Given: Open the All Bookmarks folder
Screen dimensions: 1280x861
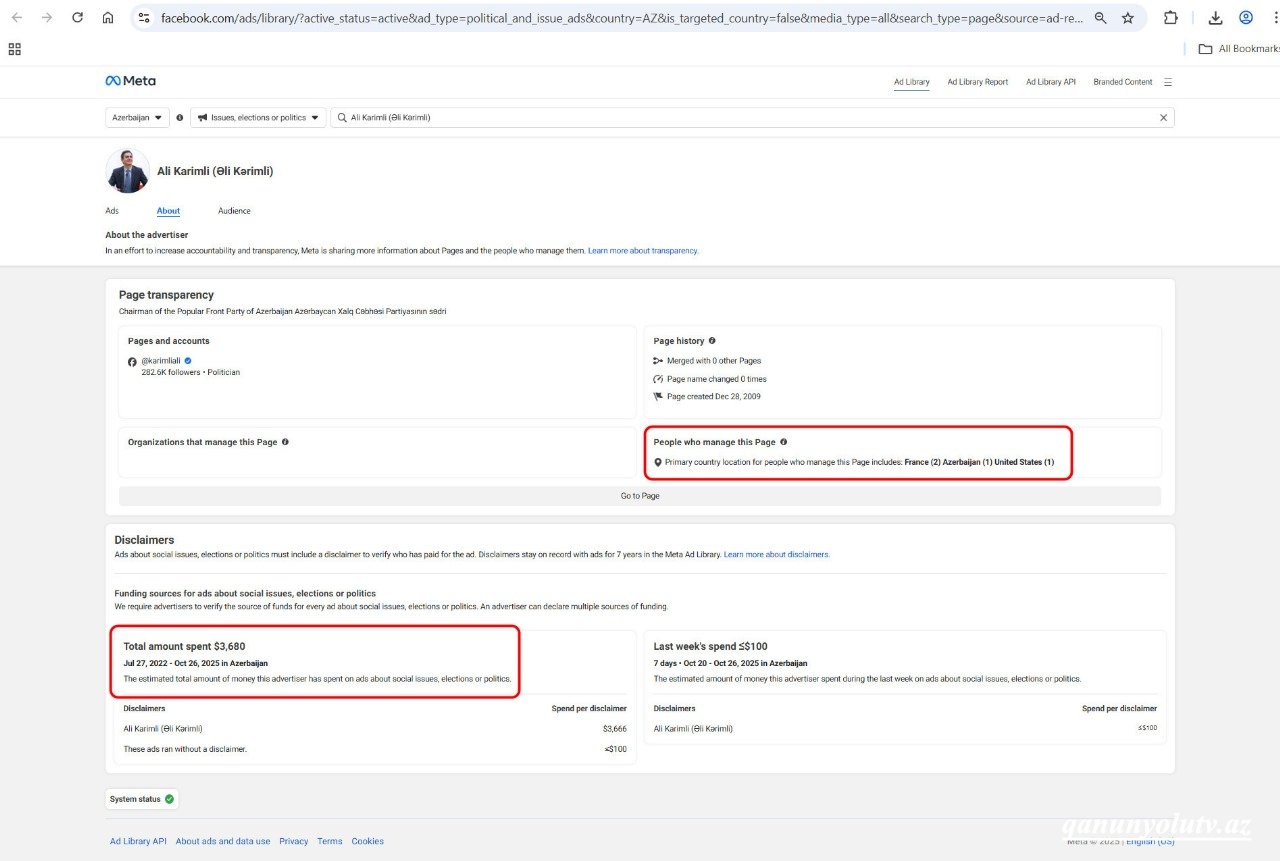Looking at the screenshot, I should pyautogui.click(x=1239, y=49).
